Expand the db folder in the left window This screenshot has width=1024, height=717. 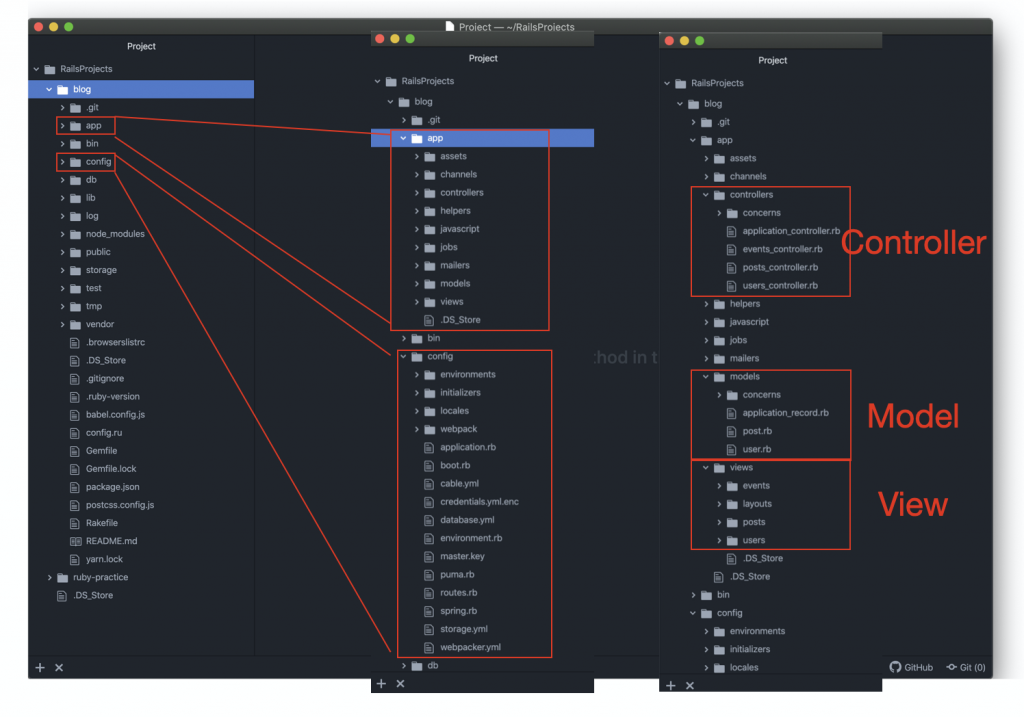coord(62,180)
